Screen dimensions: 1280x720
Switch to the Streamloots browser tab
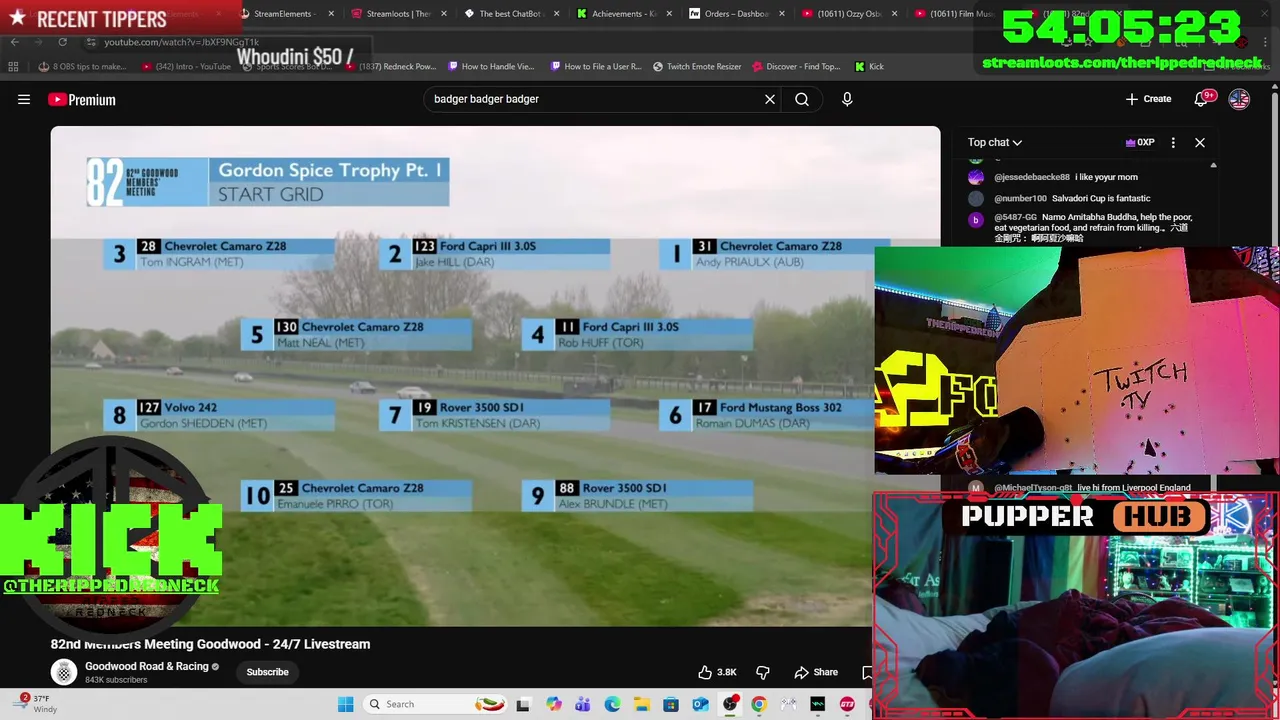[x=398, y=14]
